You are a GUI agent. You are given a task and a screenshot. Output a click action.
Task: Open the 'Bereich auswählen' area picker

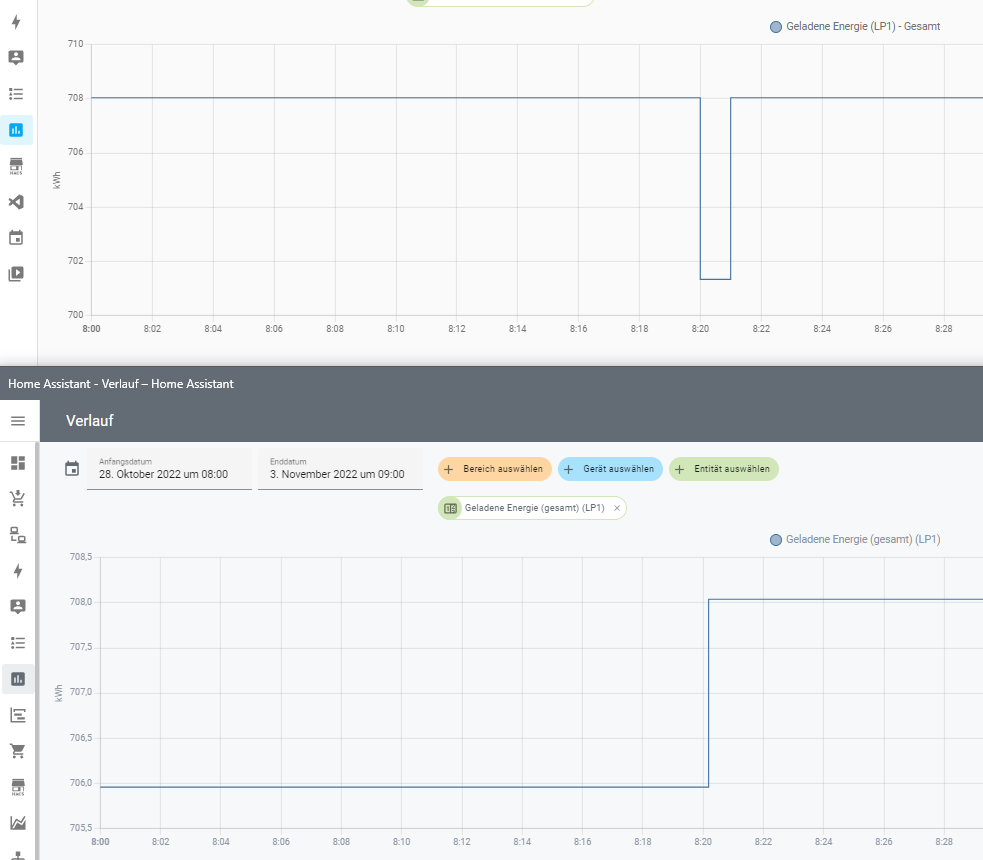click(x=495, y=469)
